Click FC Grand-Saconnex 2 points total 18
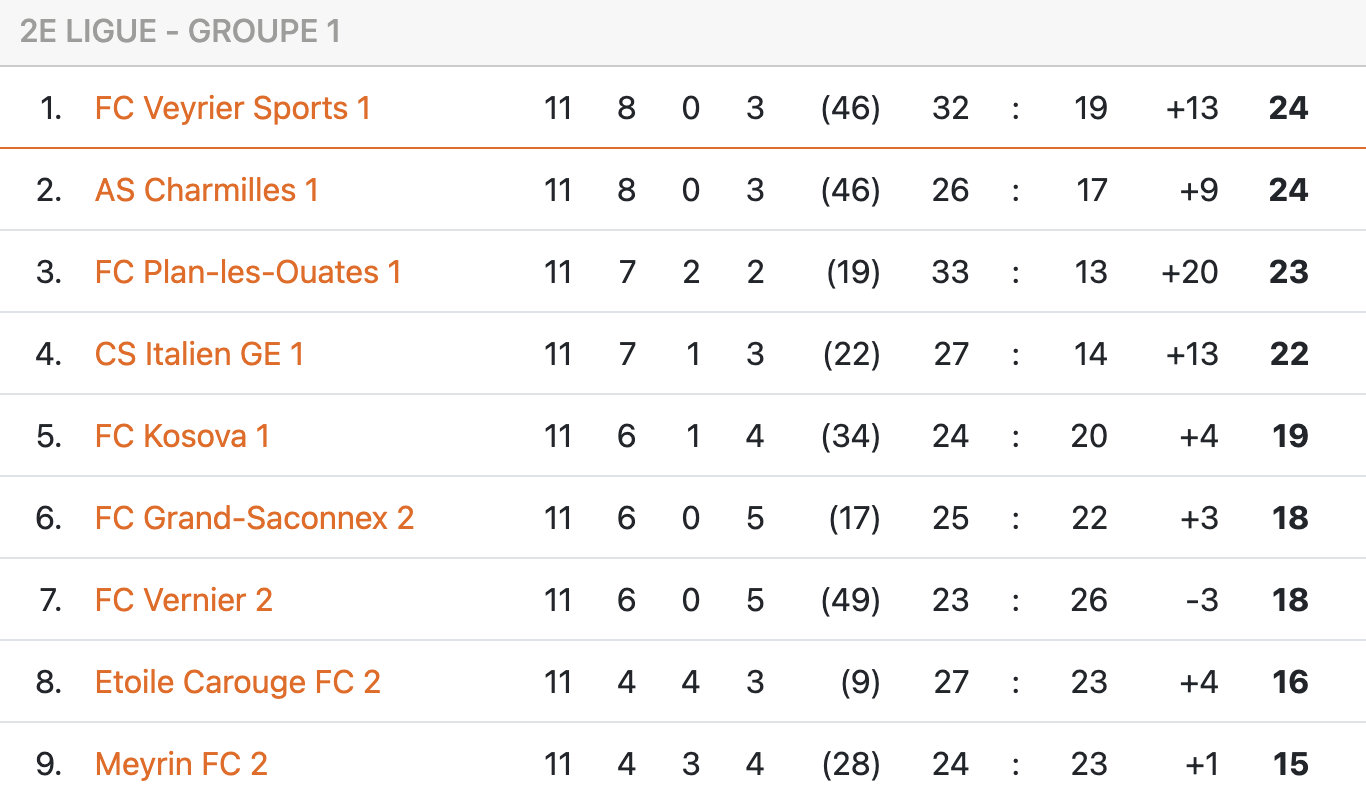 1290,518
